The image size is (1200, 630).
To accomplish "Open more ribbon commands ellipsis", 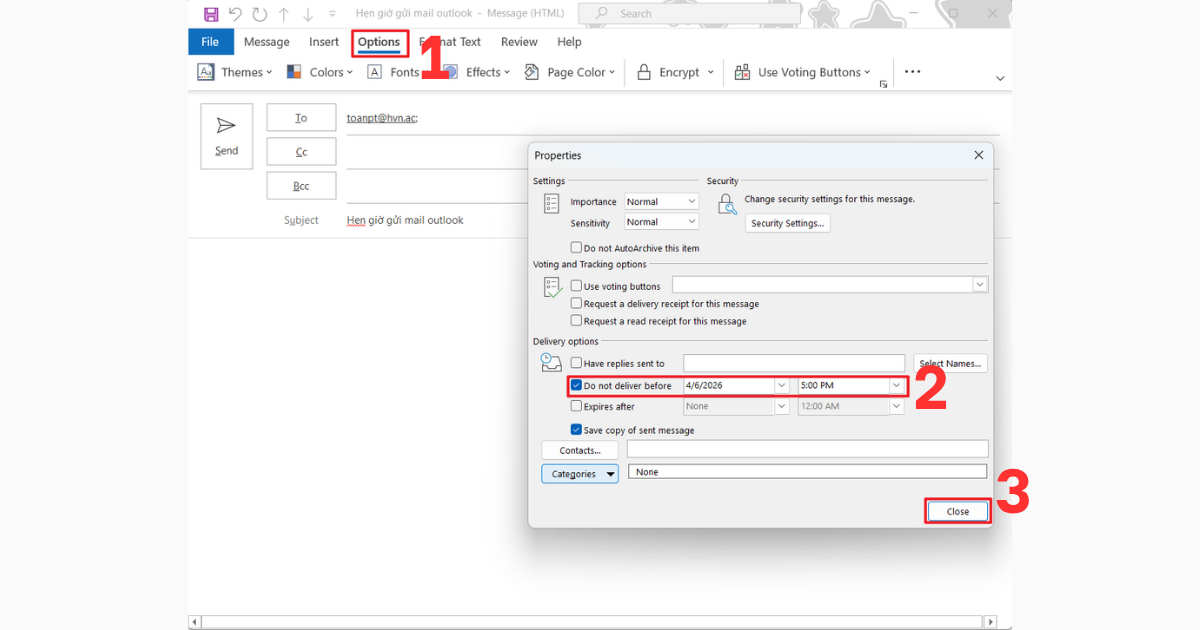I will pyautogui.click(x=912, y=72).
